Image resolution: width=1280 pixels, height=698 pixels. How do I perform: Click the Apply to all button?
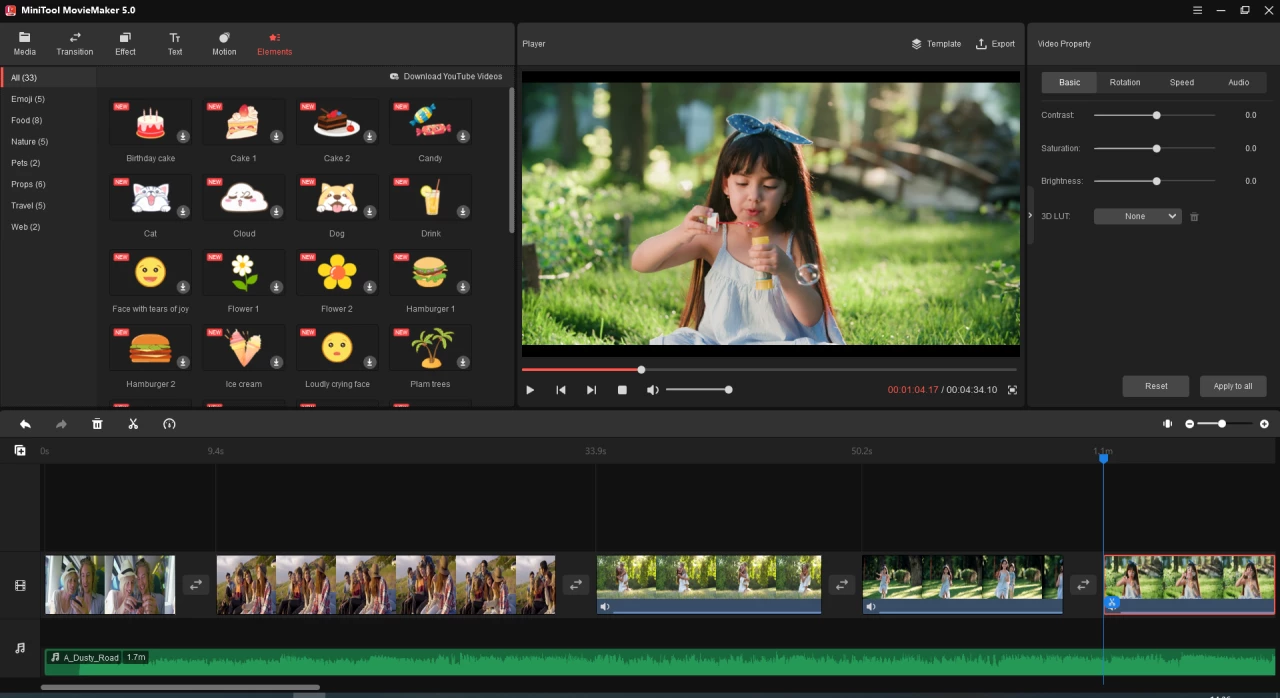click(1233, 386)
